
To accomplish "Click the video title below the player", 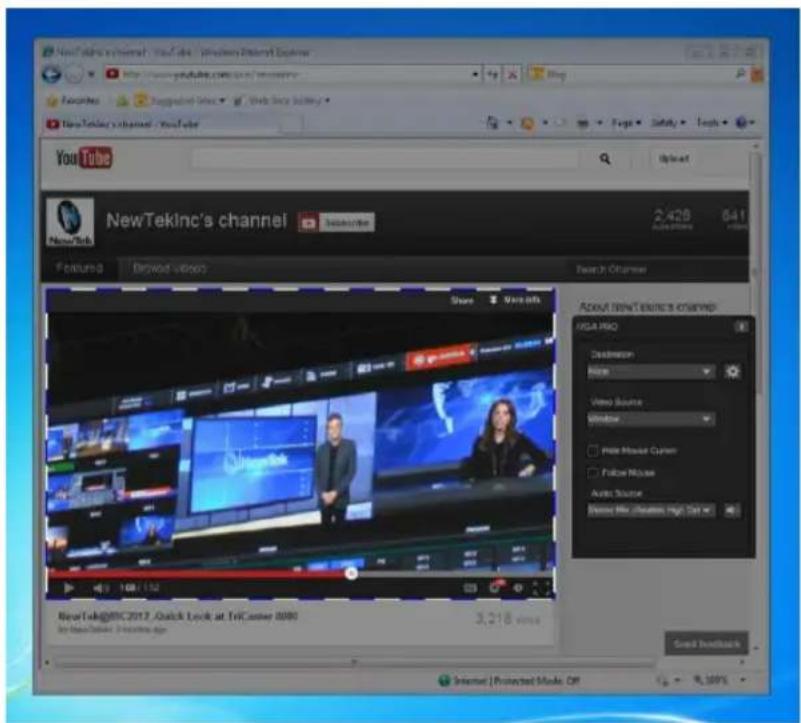I will 178,616.
